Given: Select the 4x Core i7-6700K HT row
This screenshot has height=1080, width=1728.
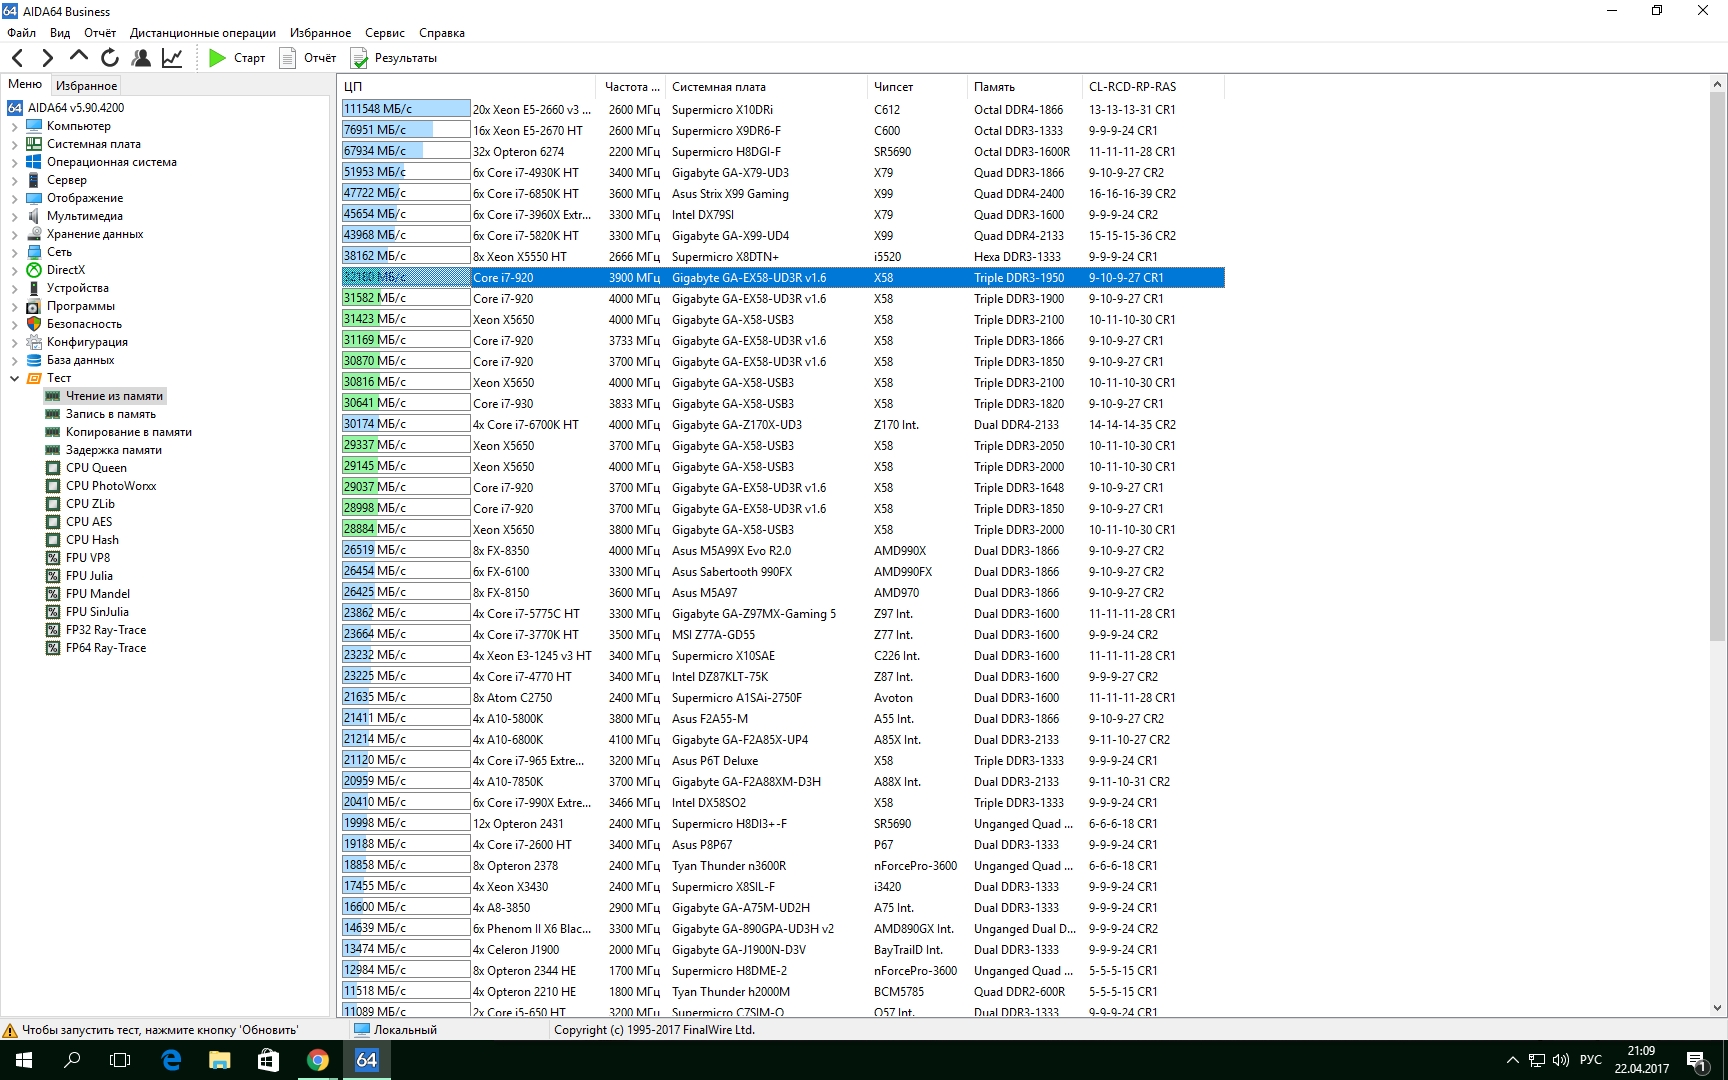Looking at the screenshot, I should pos(782,425).
